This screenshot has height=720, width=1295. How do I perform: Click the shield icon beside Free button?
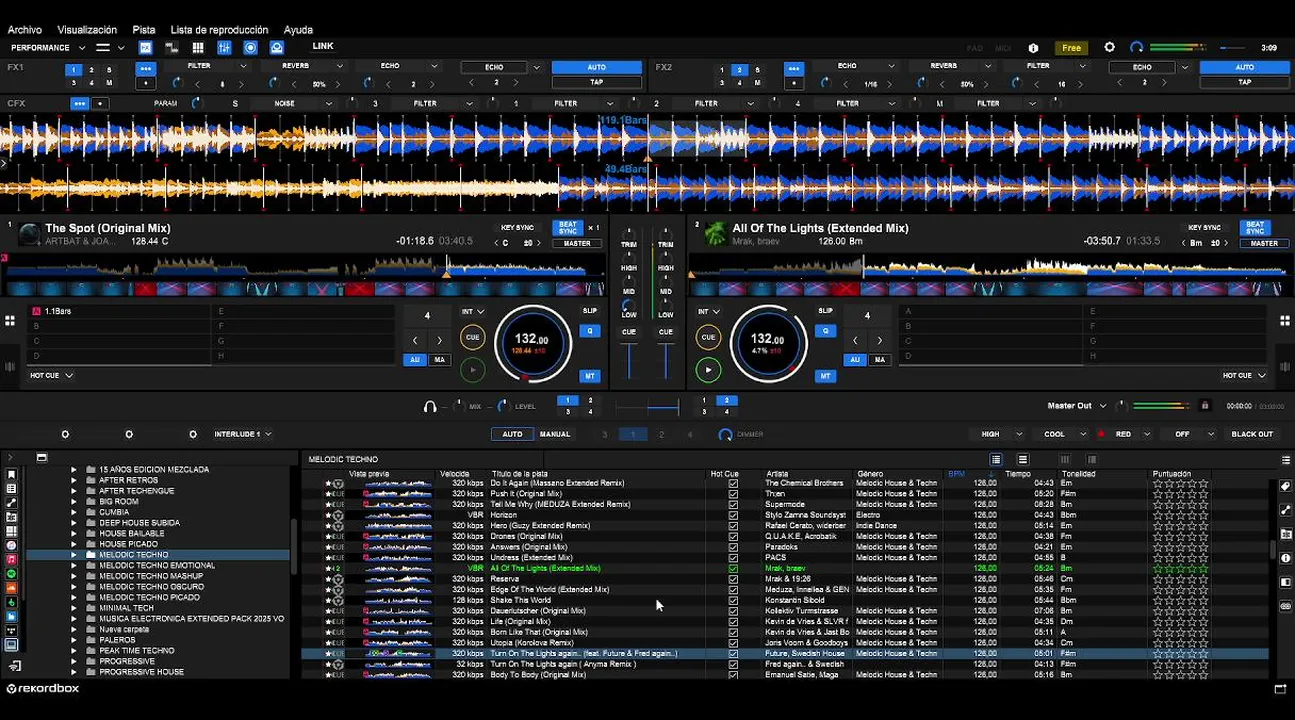pos(1033,48)
